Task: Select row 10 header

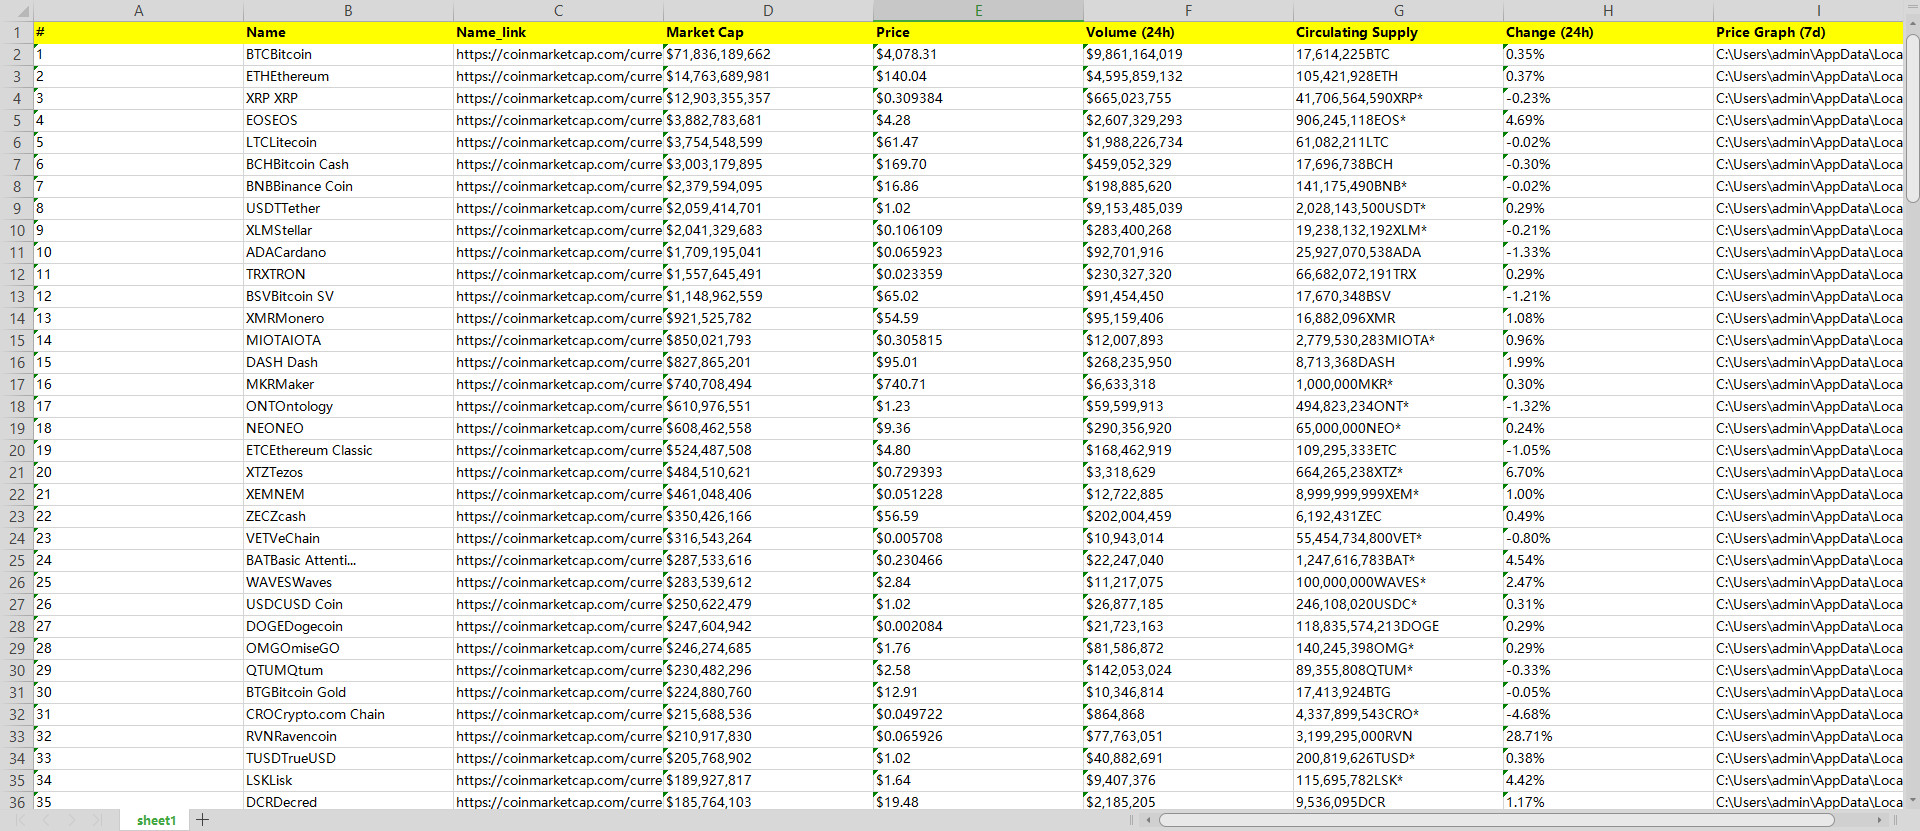Action: click(16, 230)
